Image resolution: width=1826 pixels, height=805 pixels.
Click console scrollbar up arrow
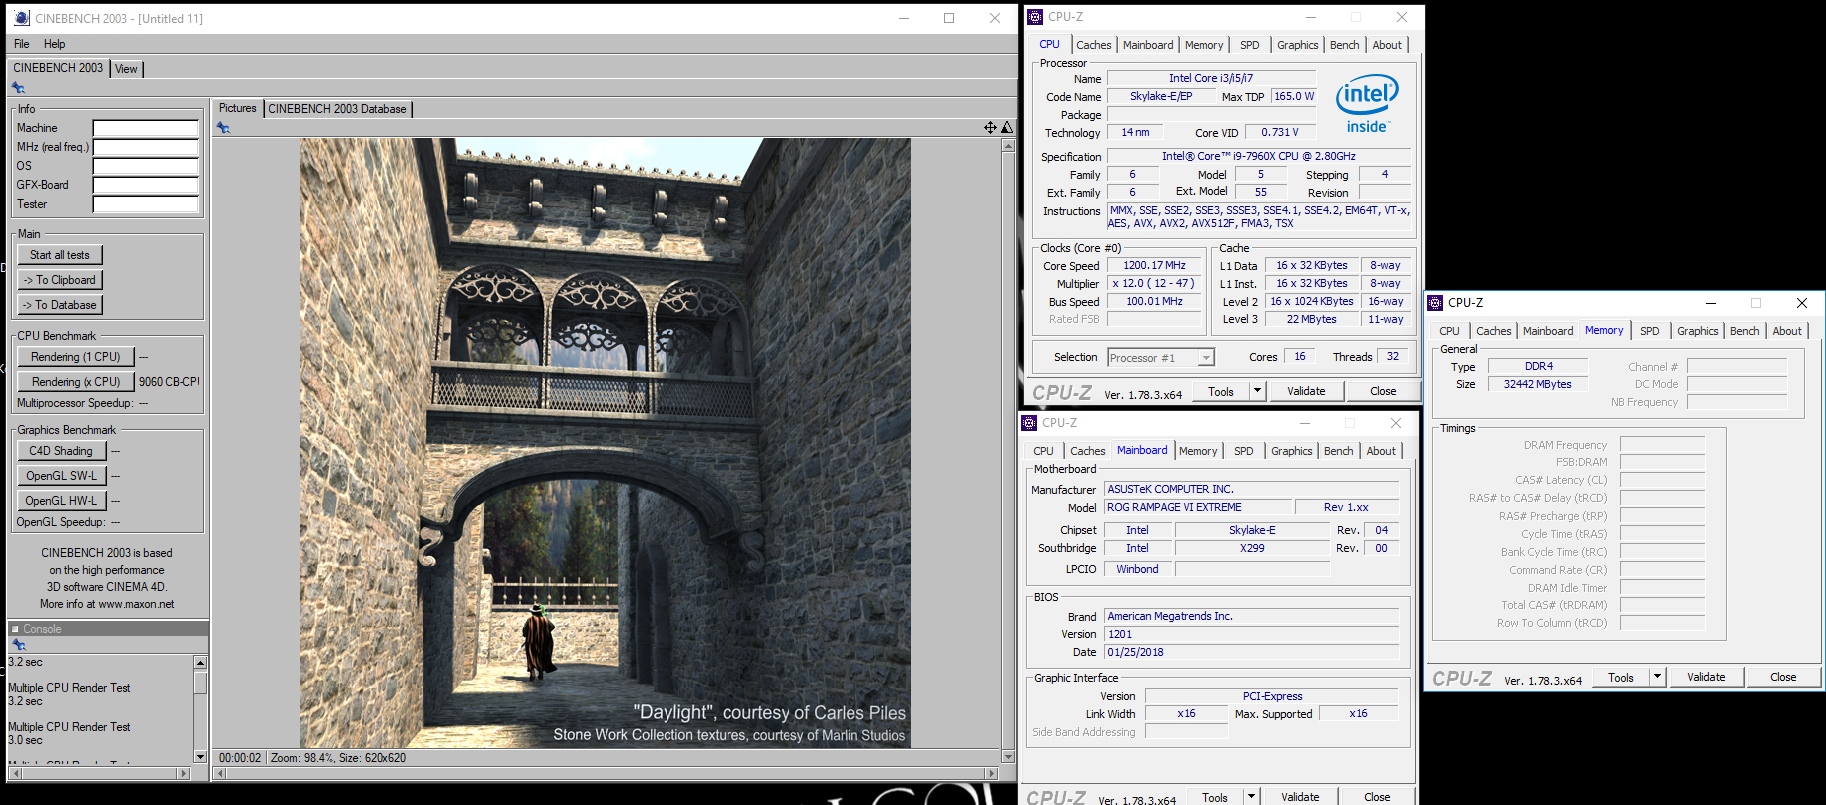pyautogui.click(x=200, y=662)
